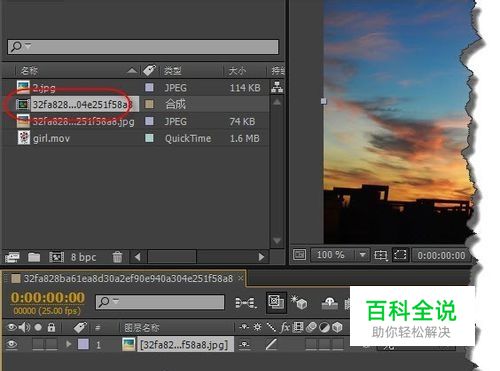This screenshot has height=371, width=500.
Task: Click the name column sort arrow
Action: (x=132, y=70)
